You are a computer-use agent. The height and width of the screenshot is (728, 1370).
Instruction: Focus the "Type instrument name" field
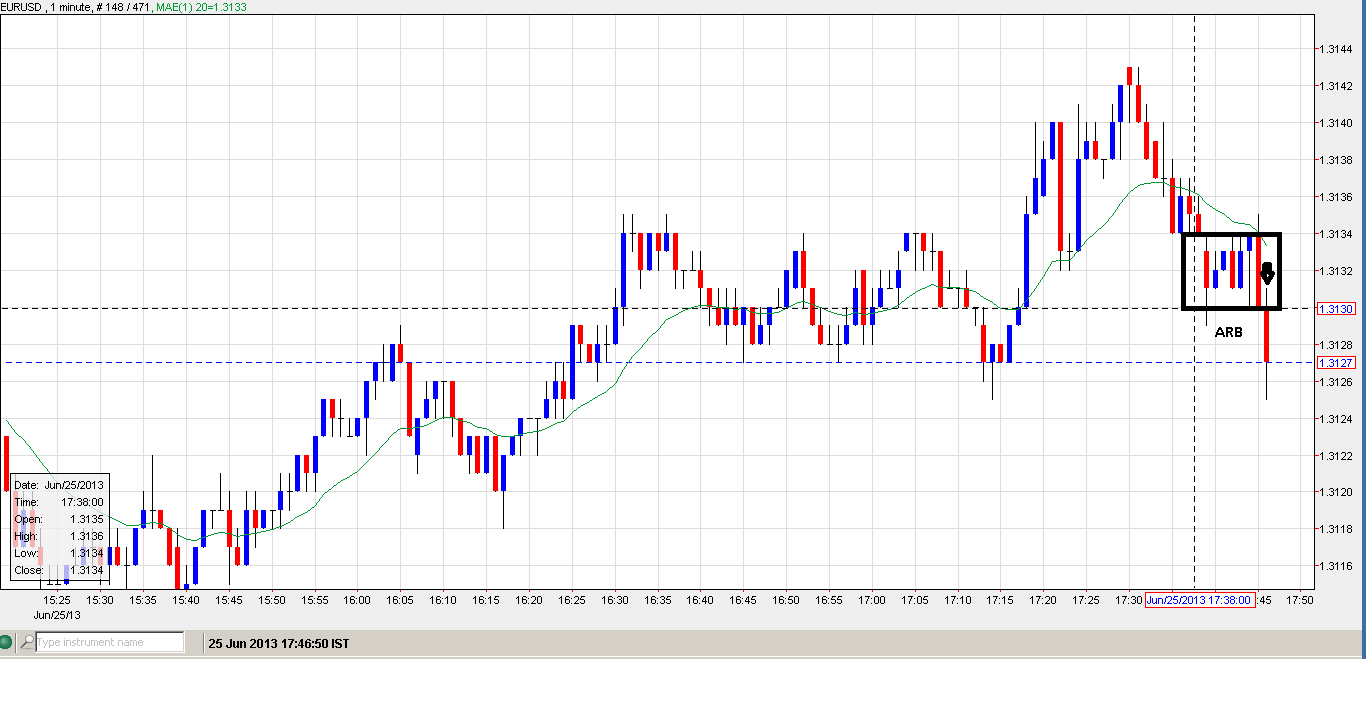pos(110,642)
